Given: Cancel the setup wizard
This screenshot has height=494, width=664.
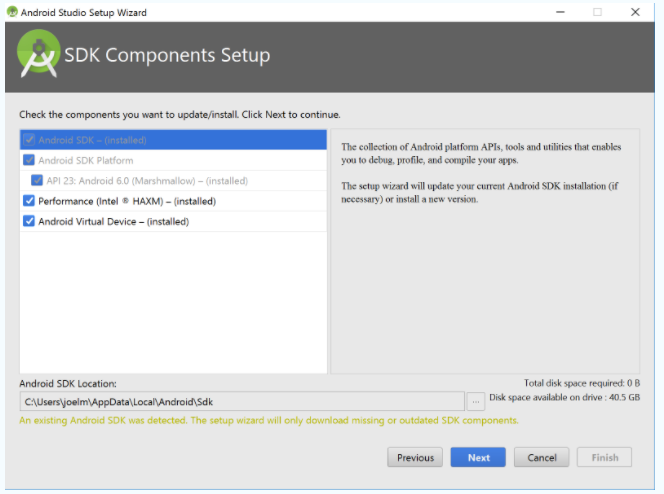Looking at the screenshot, I should coord(542,457).
